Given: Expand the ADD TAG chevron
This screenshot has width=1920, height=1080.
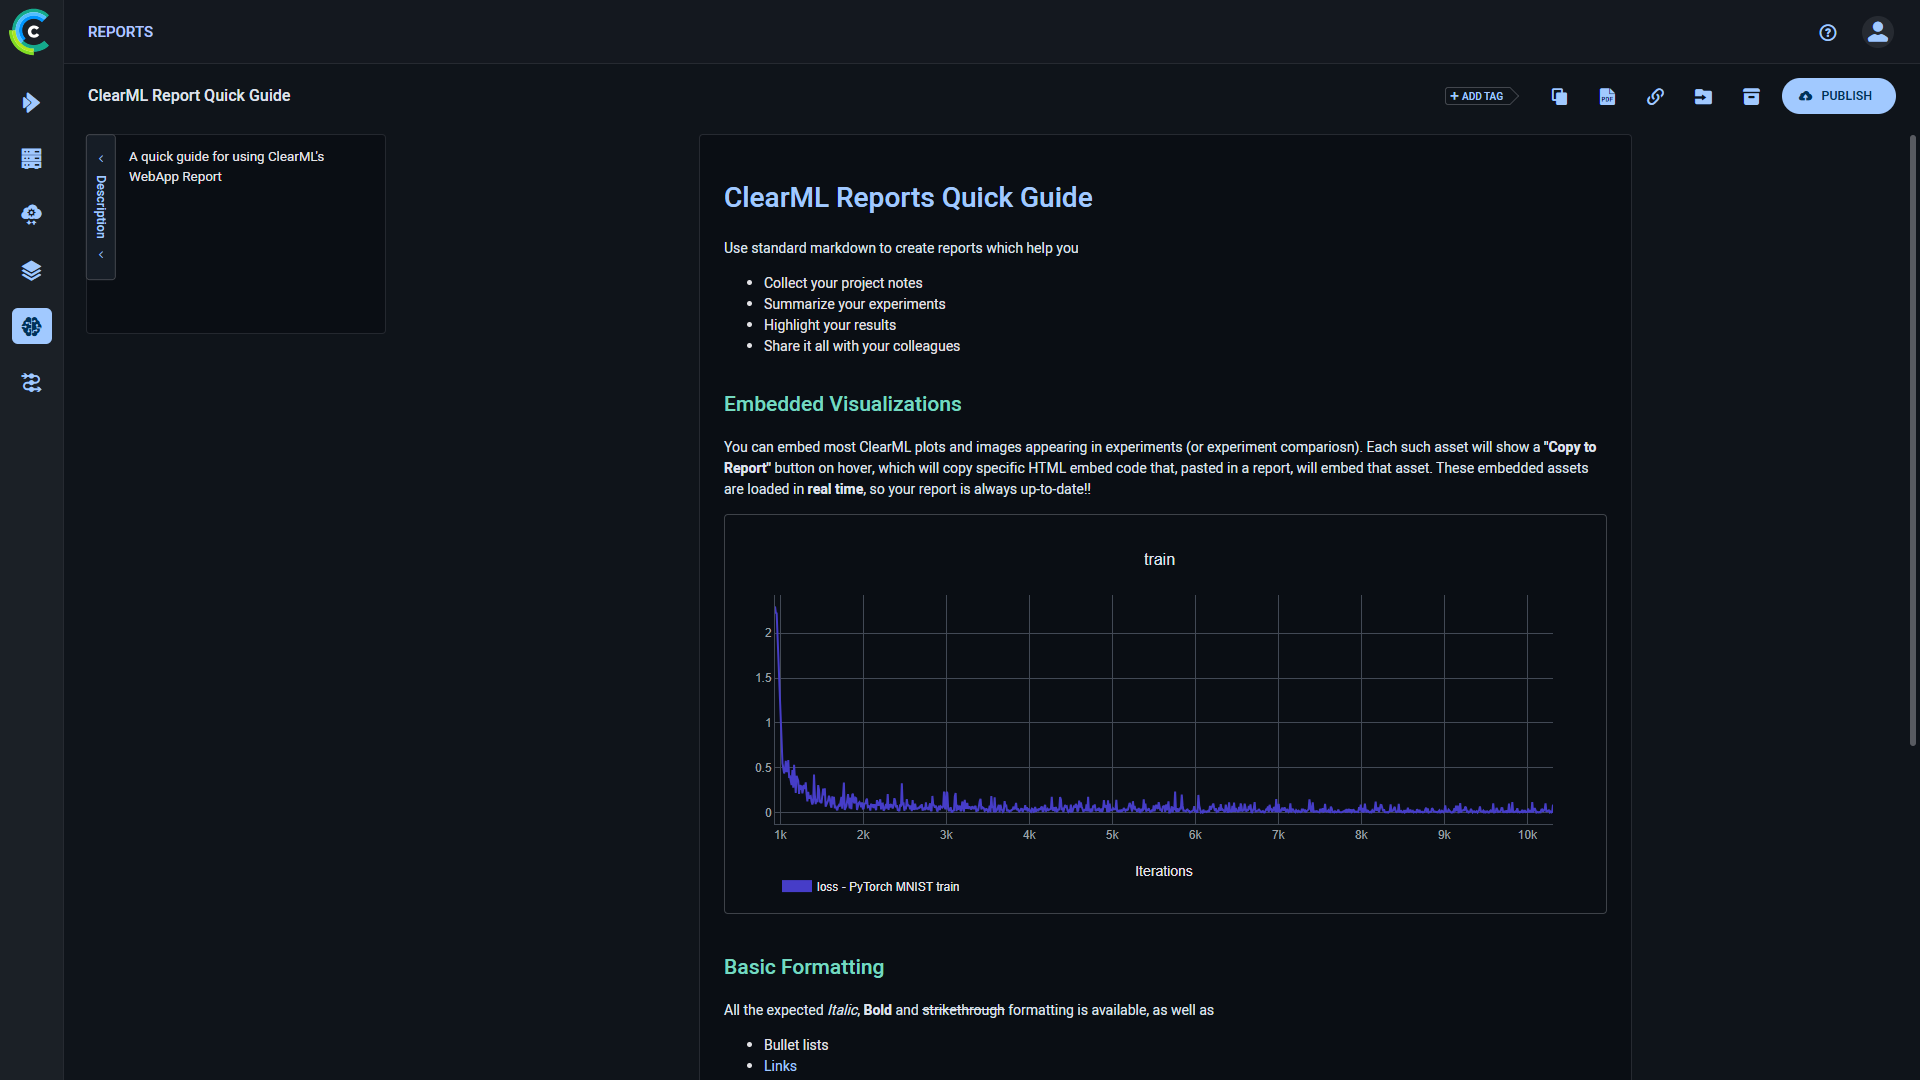Looking at the screenshot, I should click(x=1513, y=96).
